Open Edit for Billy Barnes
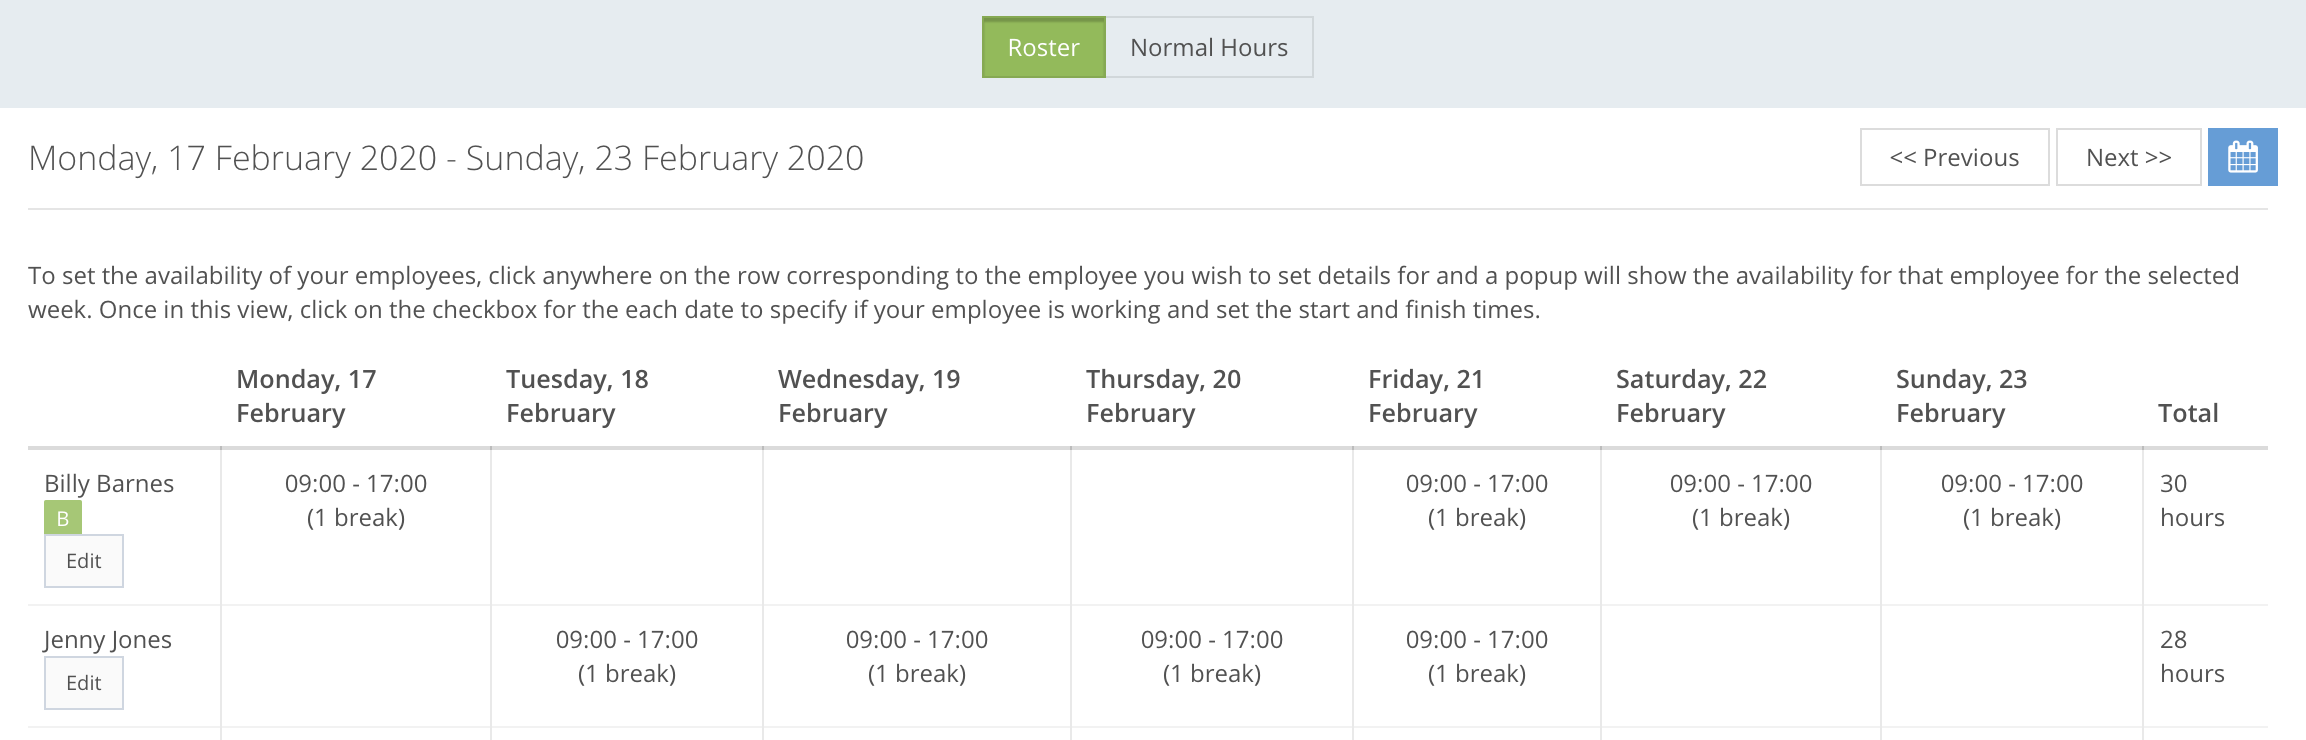2306x740 pixels. tap(83, 561)
